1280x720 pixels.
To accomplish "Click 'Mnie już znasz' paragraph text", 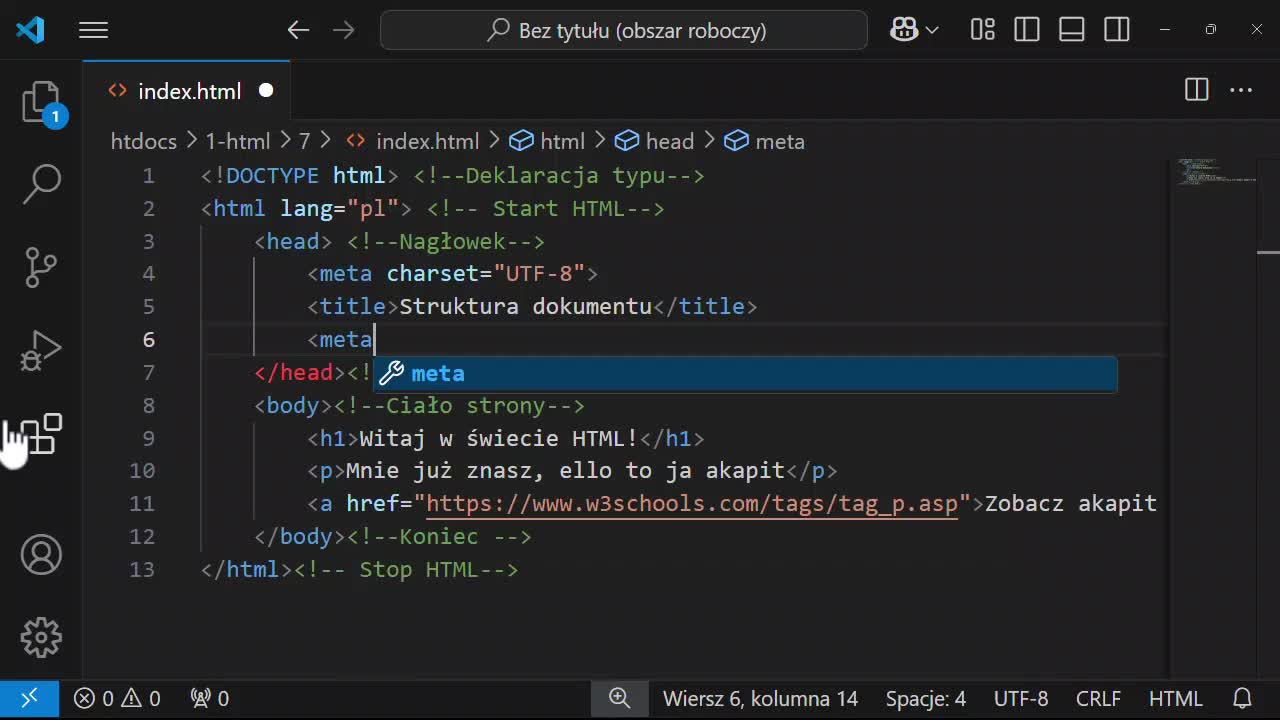I will (439, 470).
